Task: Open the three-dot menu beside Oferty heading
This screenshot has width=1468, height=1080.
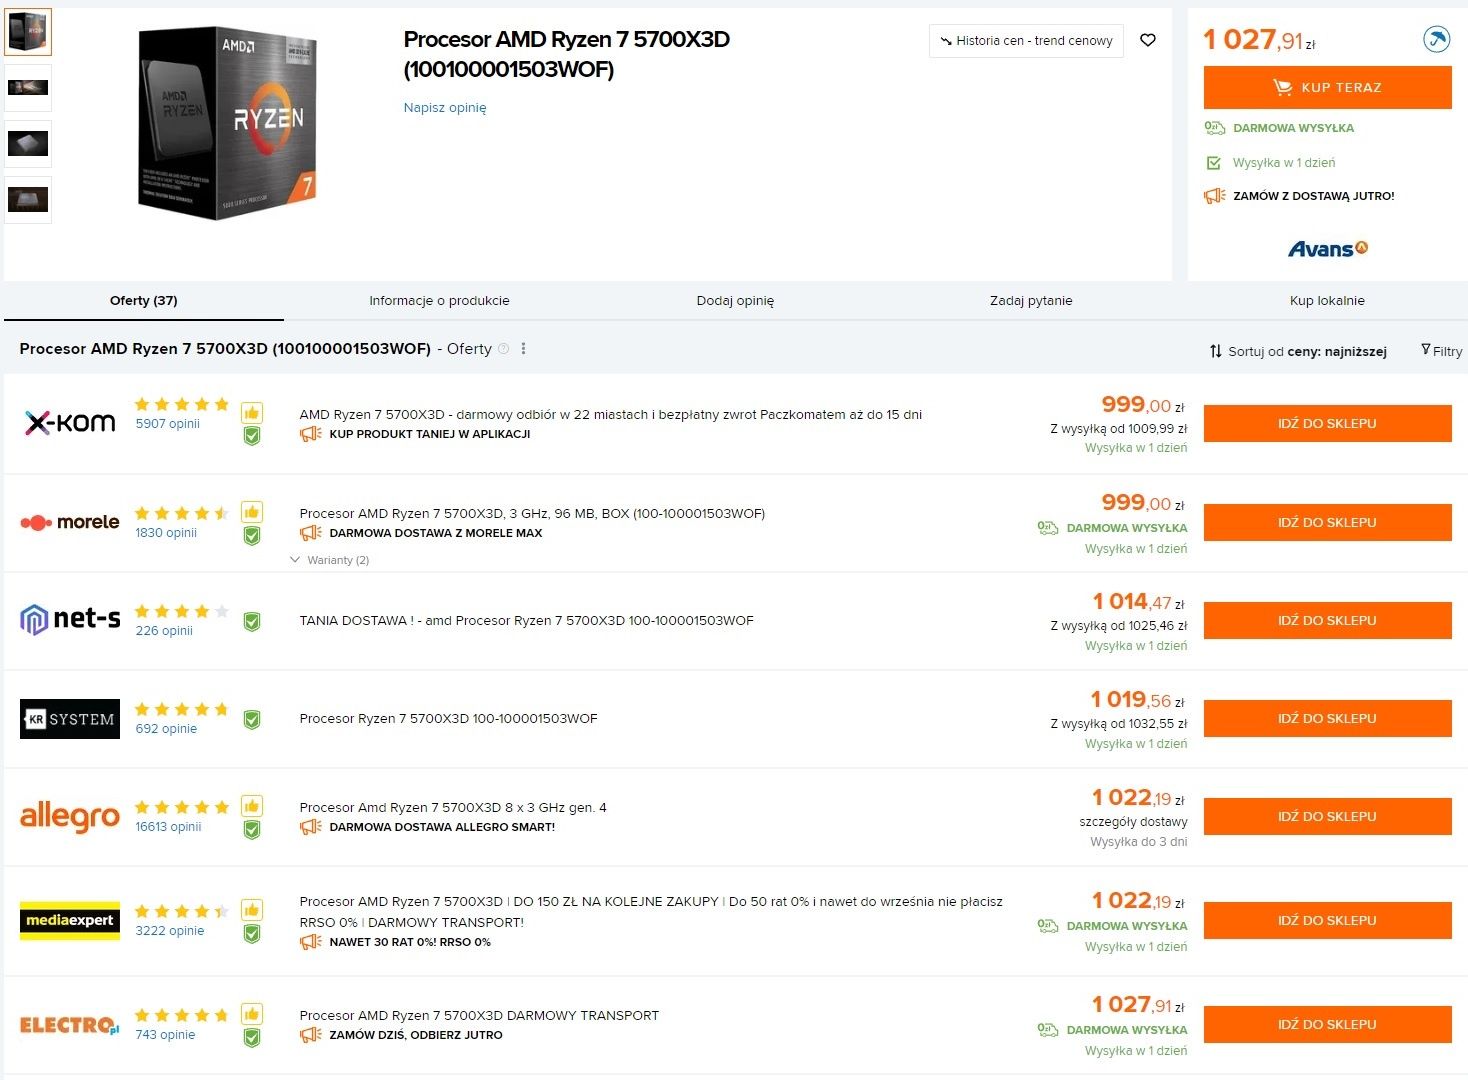Action: pyautogui.click(x=523, y=349)
